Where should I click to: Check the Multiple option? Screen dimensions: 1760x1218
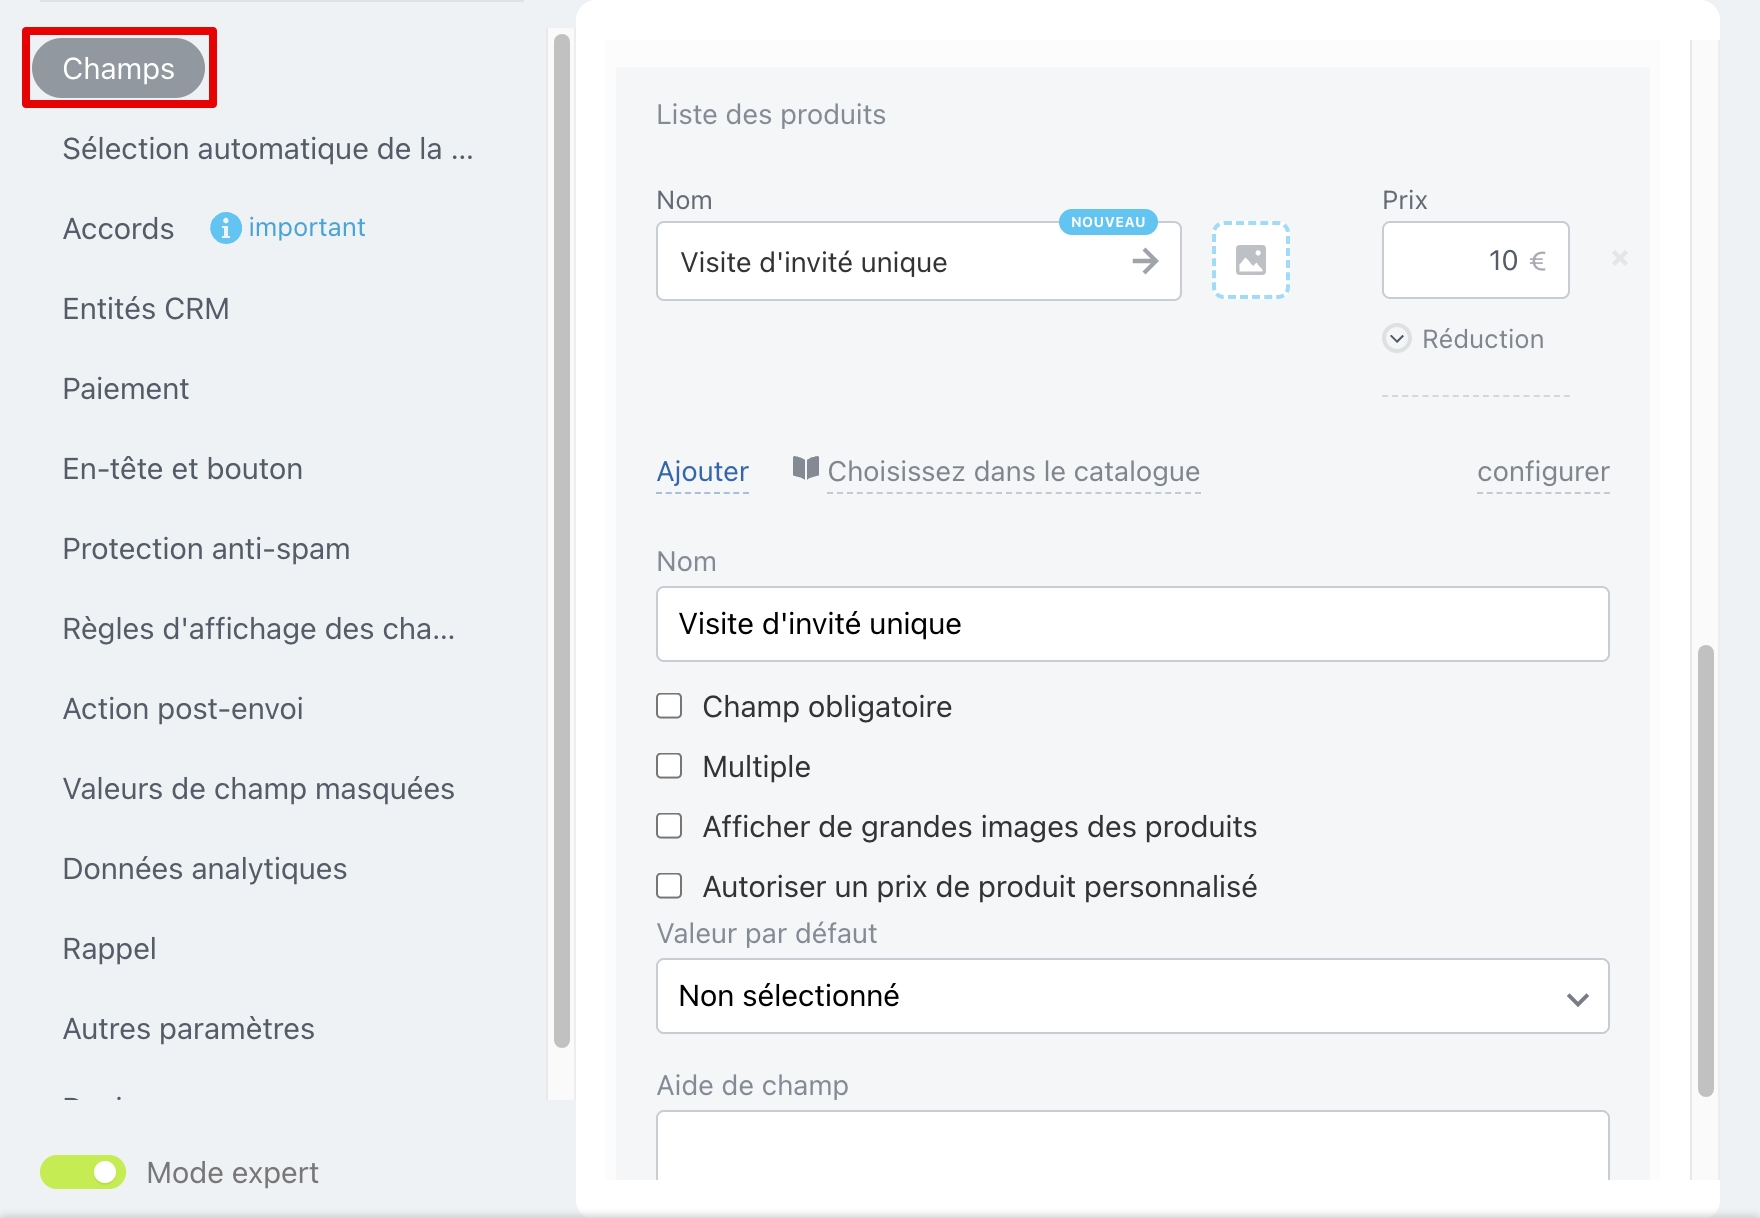coord(669,766)
